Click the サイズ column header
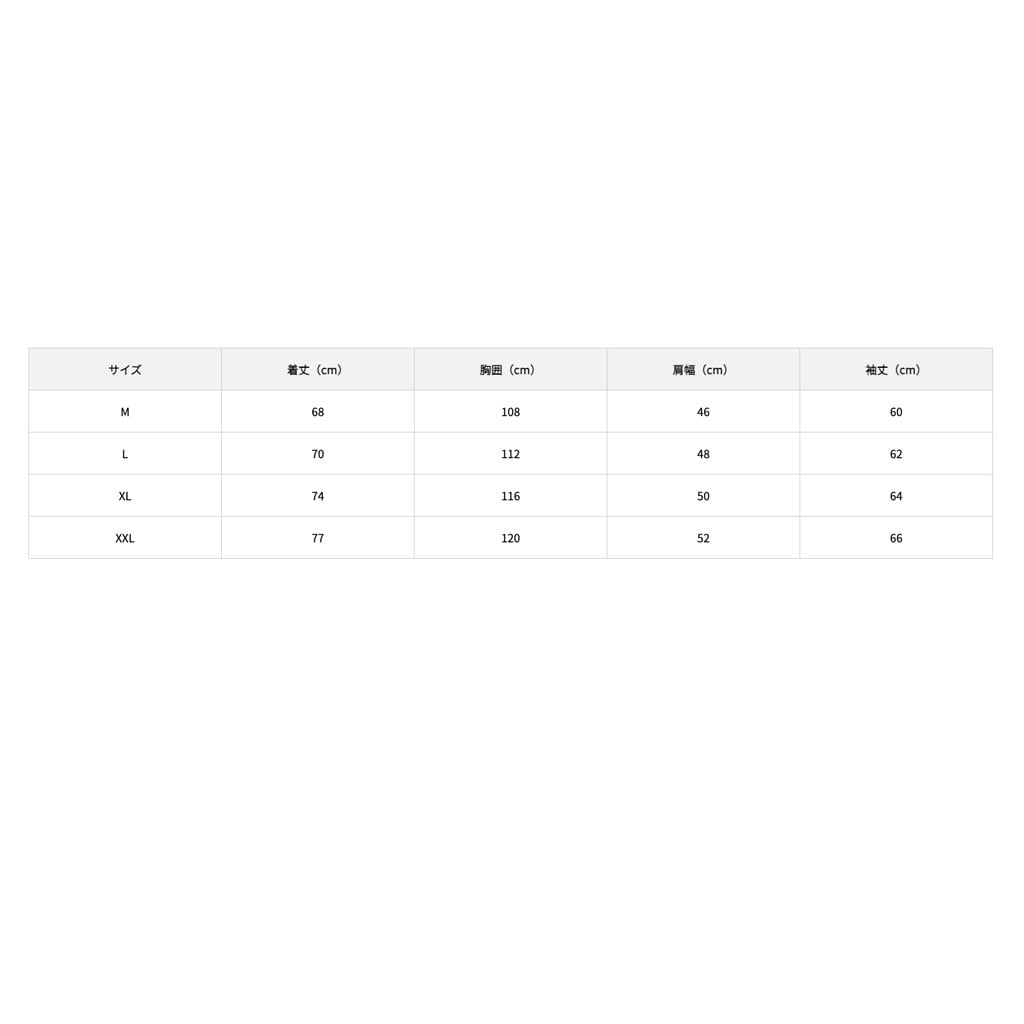 pyautogui.click(x=125, y=370)
